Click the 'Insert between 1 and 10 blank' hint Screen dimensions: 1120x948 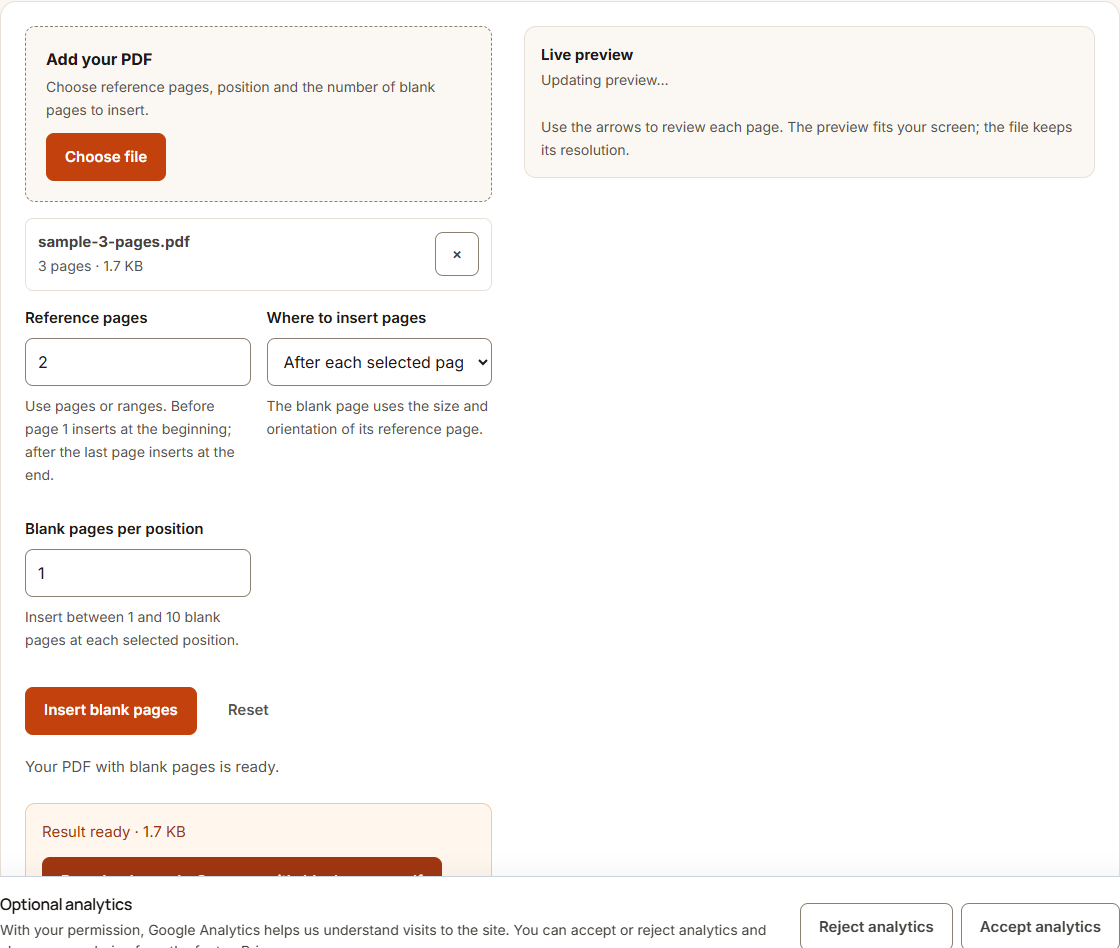[132, 629]
